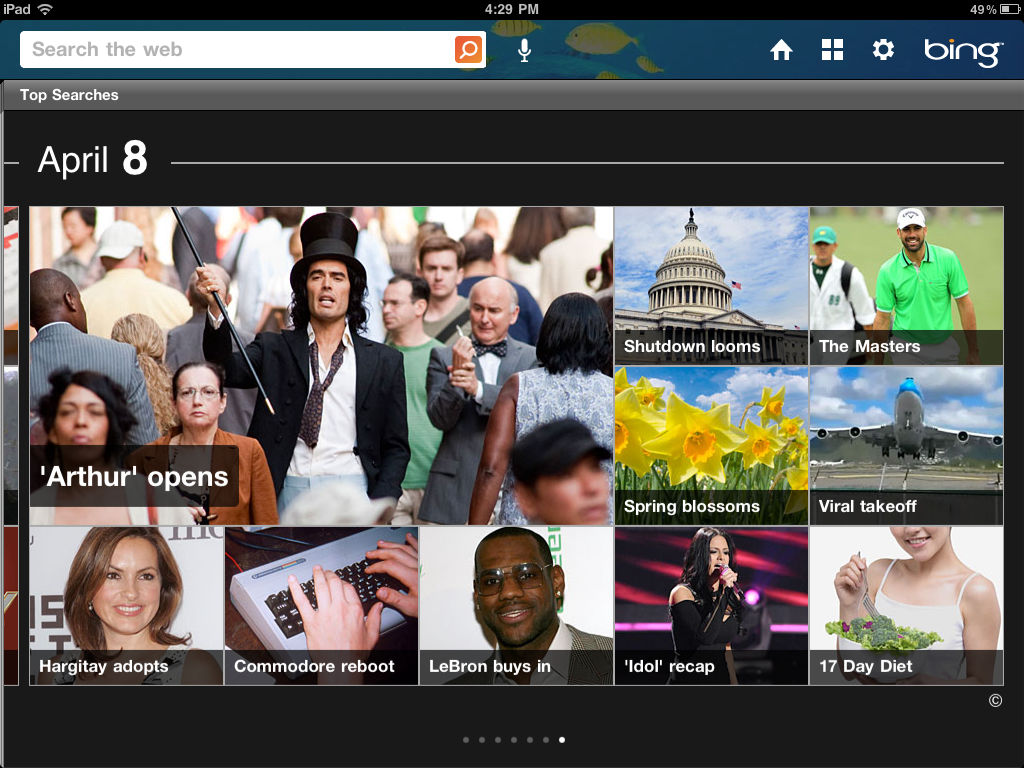Activate the microphone voice search icon
This screenshot has width=1024, height=768.
click(x=523, y=49)
